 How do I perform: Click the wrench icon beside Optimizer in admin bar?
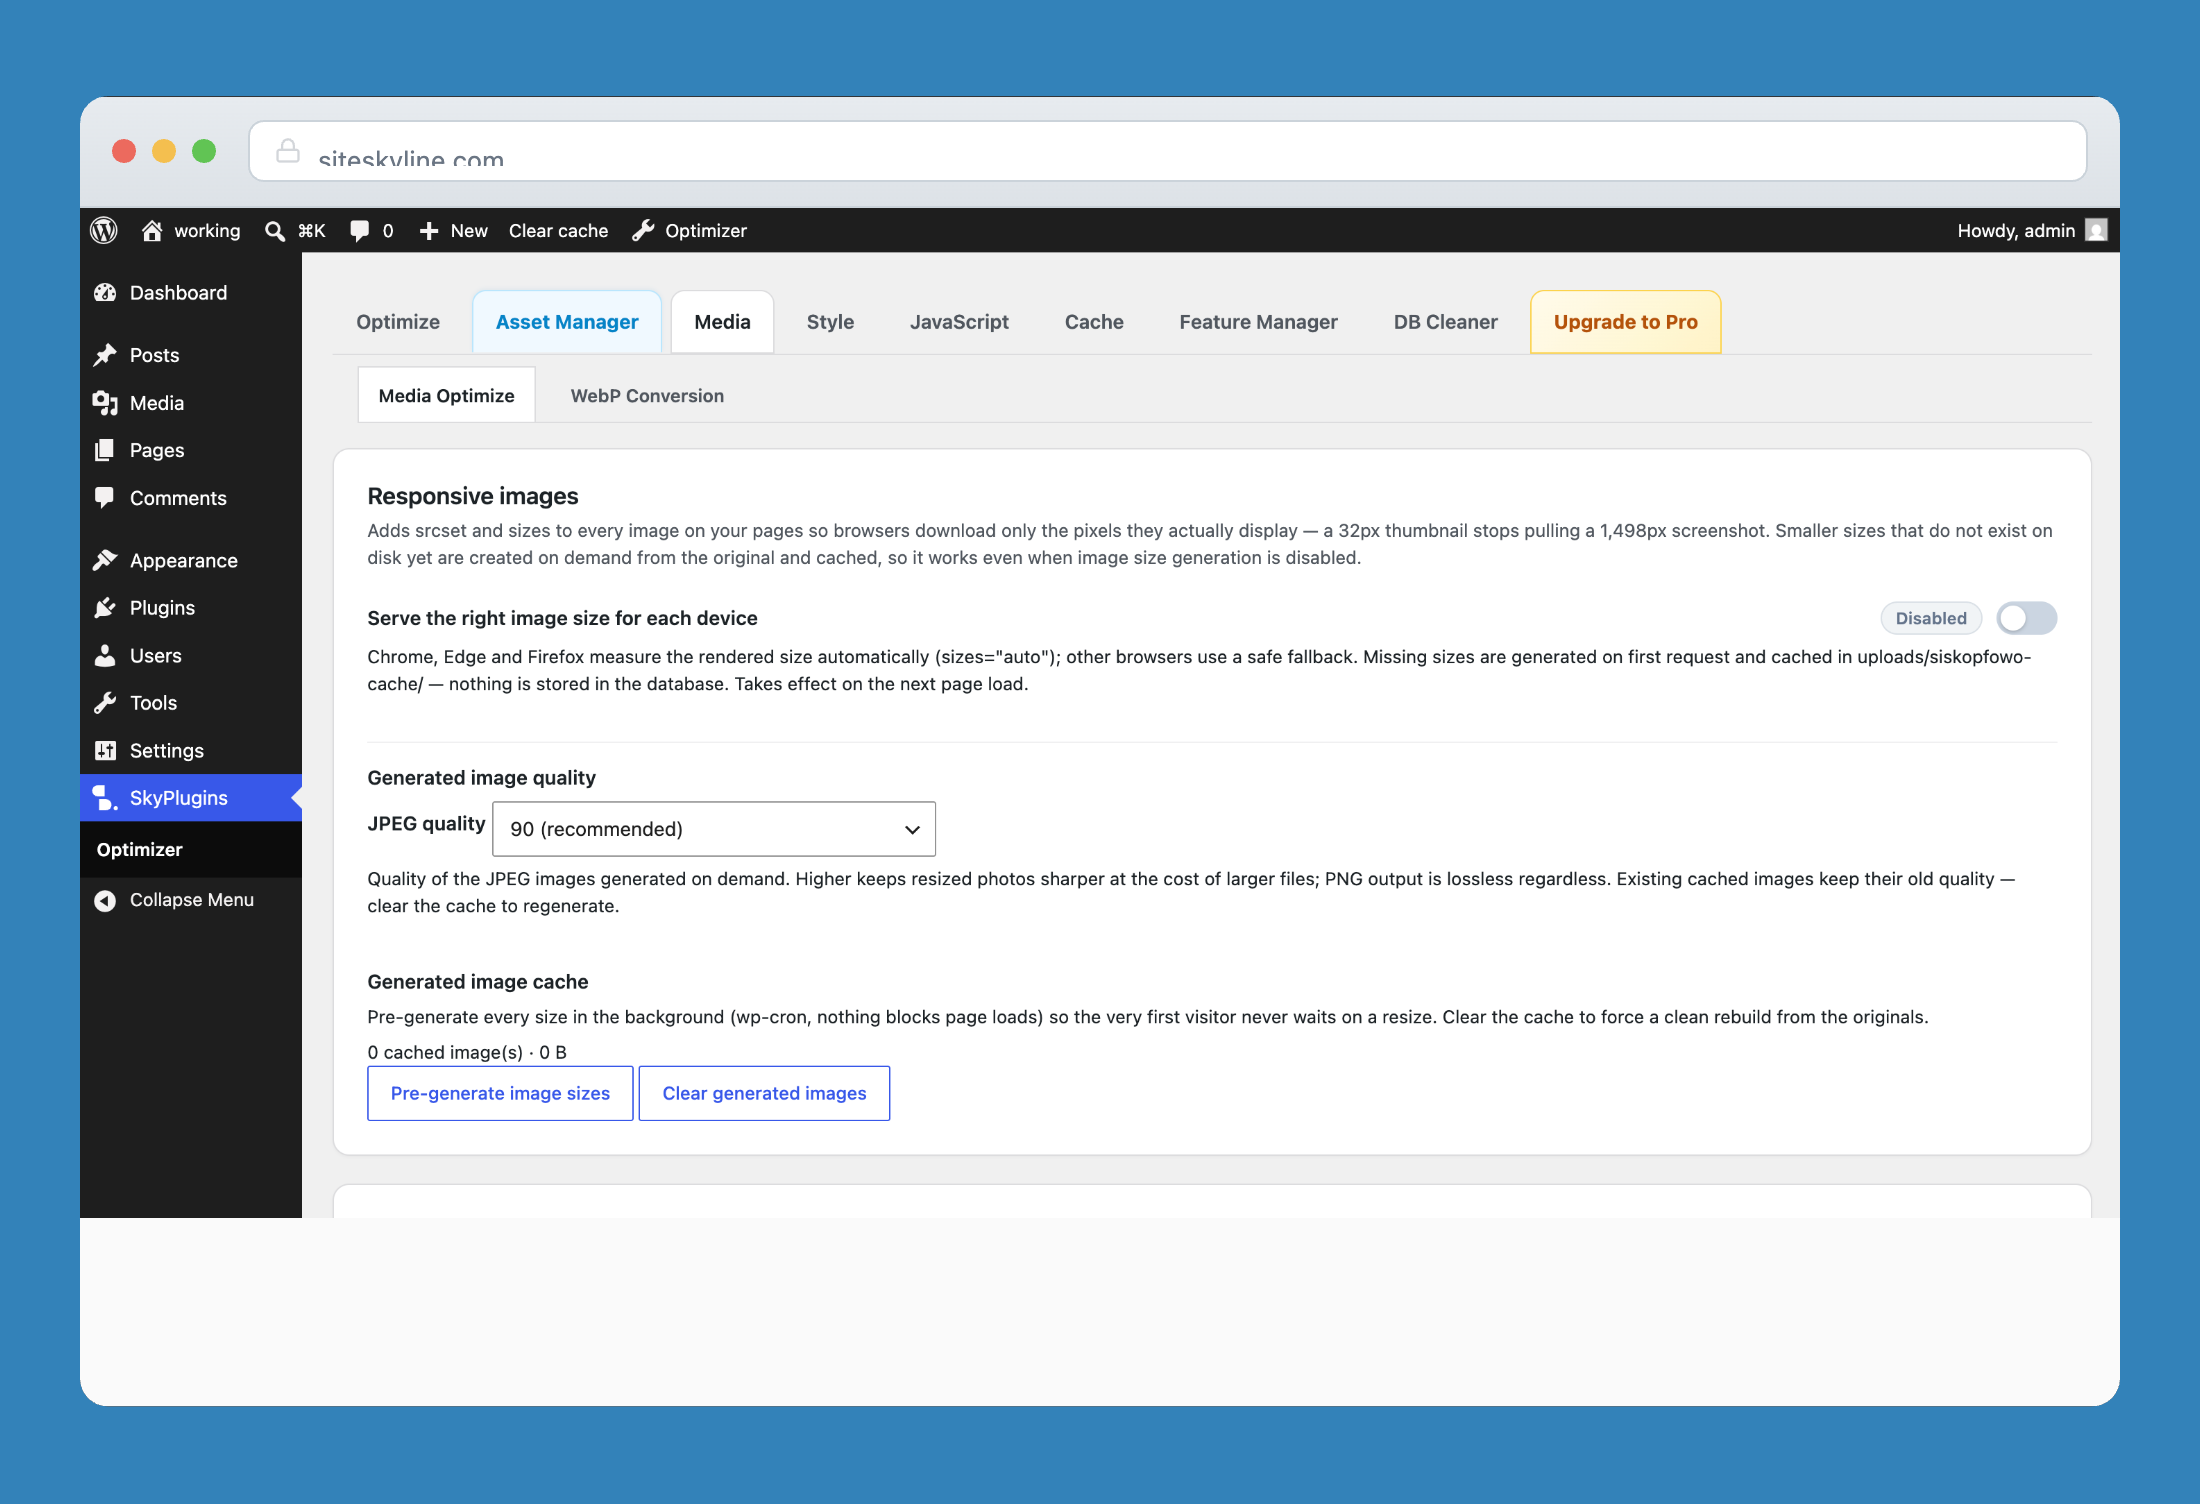(644, 231)
